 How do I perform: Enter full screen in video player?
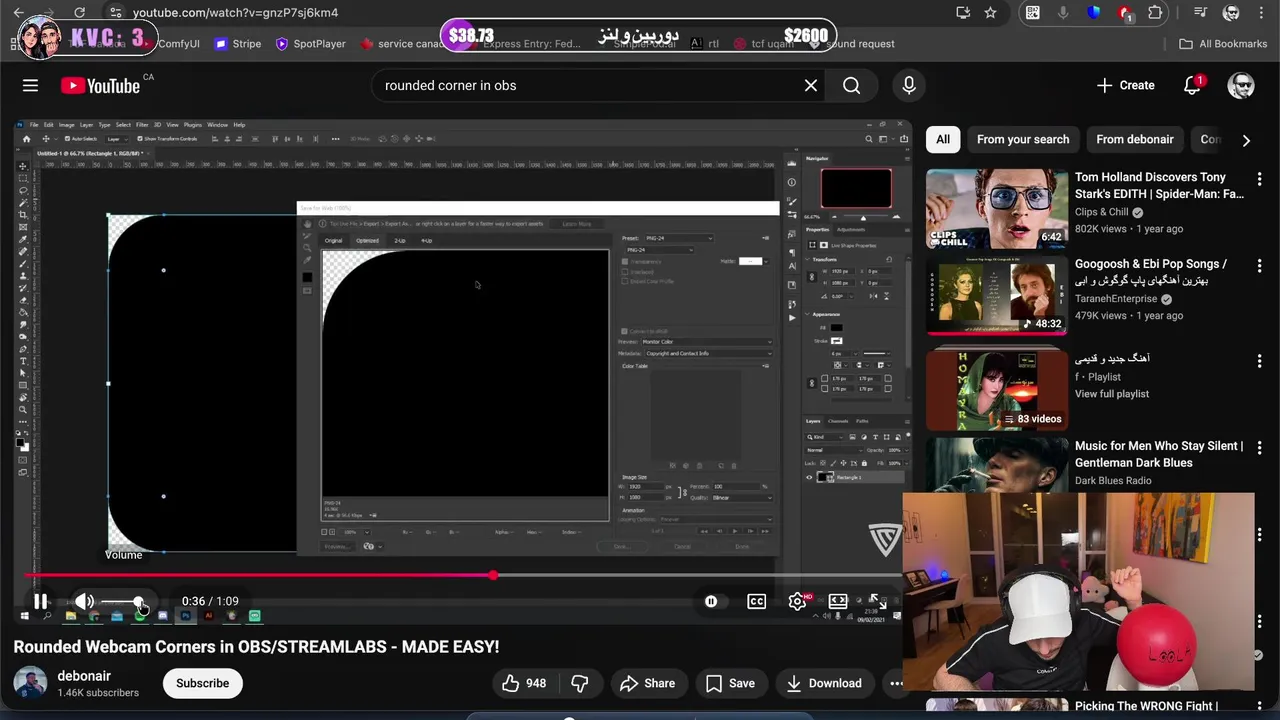876,601
